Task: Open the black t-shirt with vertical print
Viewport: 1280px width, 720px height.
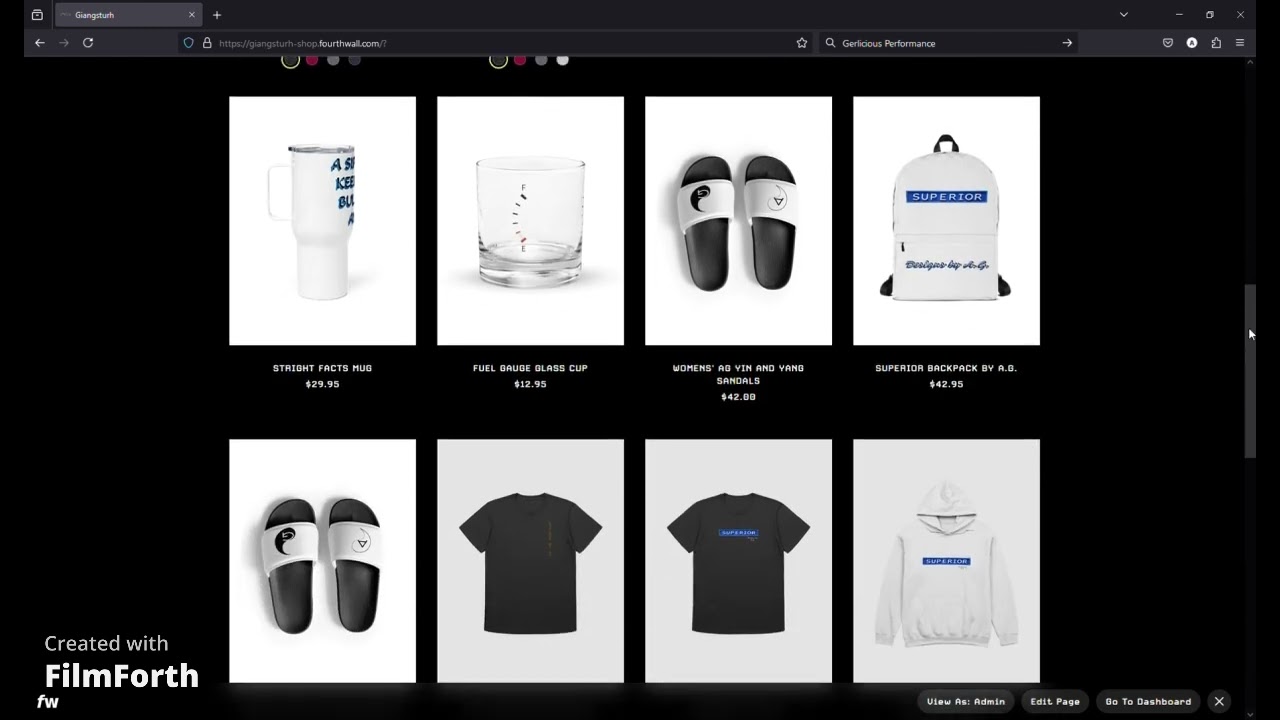Action: [530, 561]
